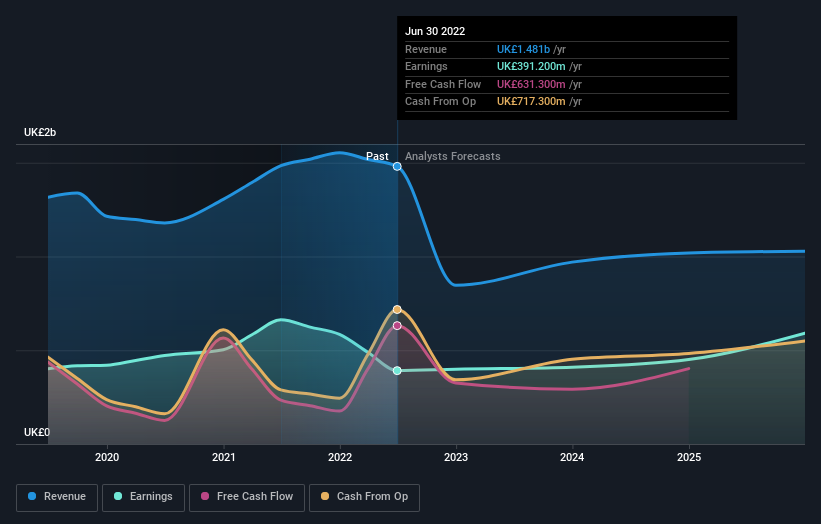Click the UK£391.200m earnings value in tooltip
The height and width of the screenshot is (524, 821).
pyautogui.click(x=531, y=66)
